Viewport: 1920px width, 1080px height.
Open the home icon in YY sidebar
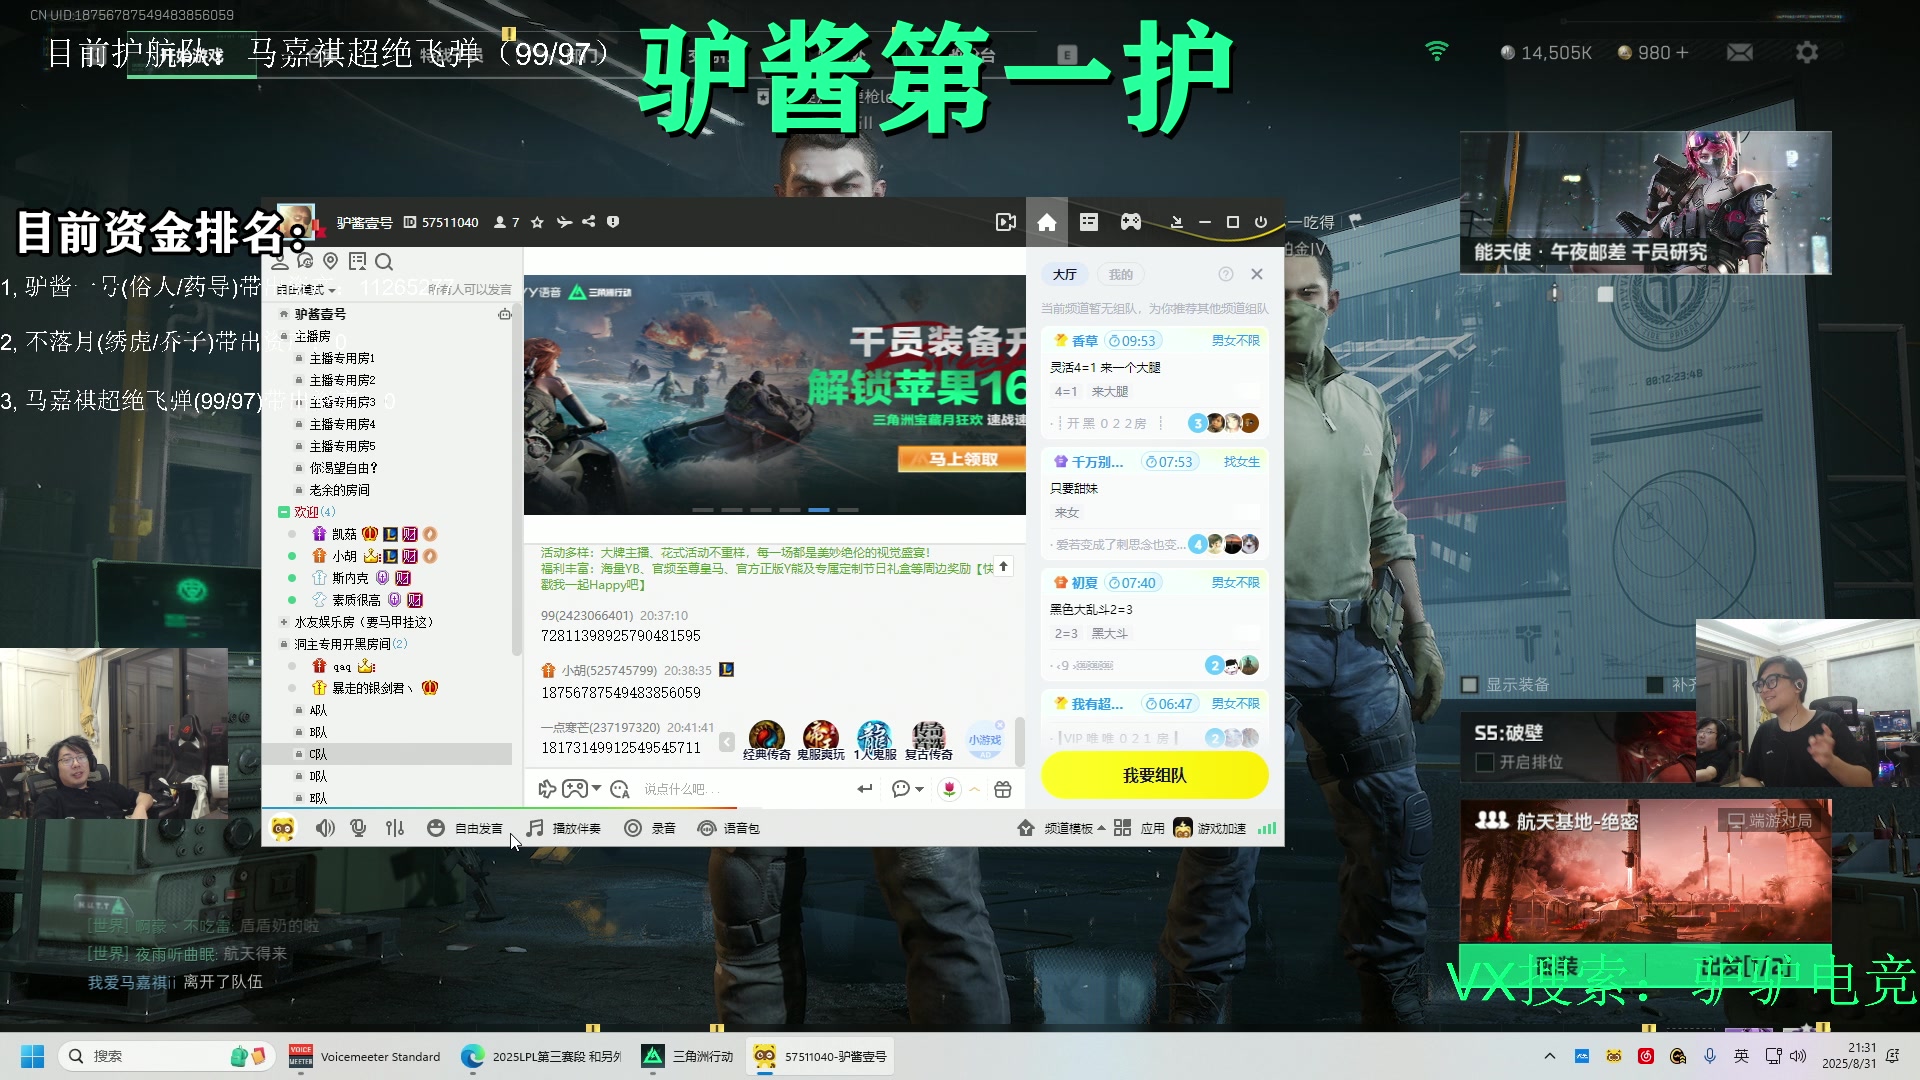point(1047,222)
